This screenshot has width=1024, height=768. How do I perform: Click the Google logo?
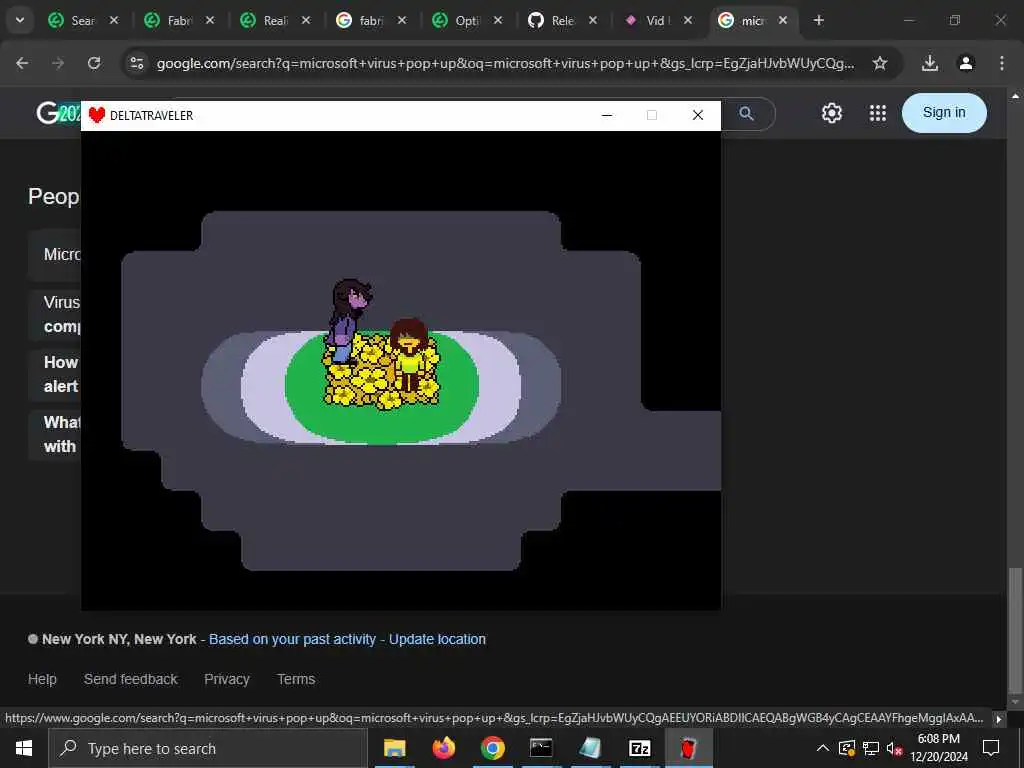(58, 114)
